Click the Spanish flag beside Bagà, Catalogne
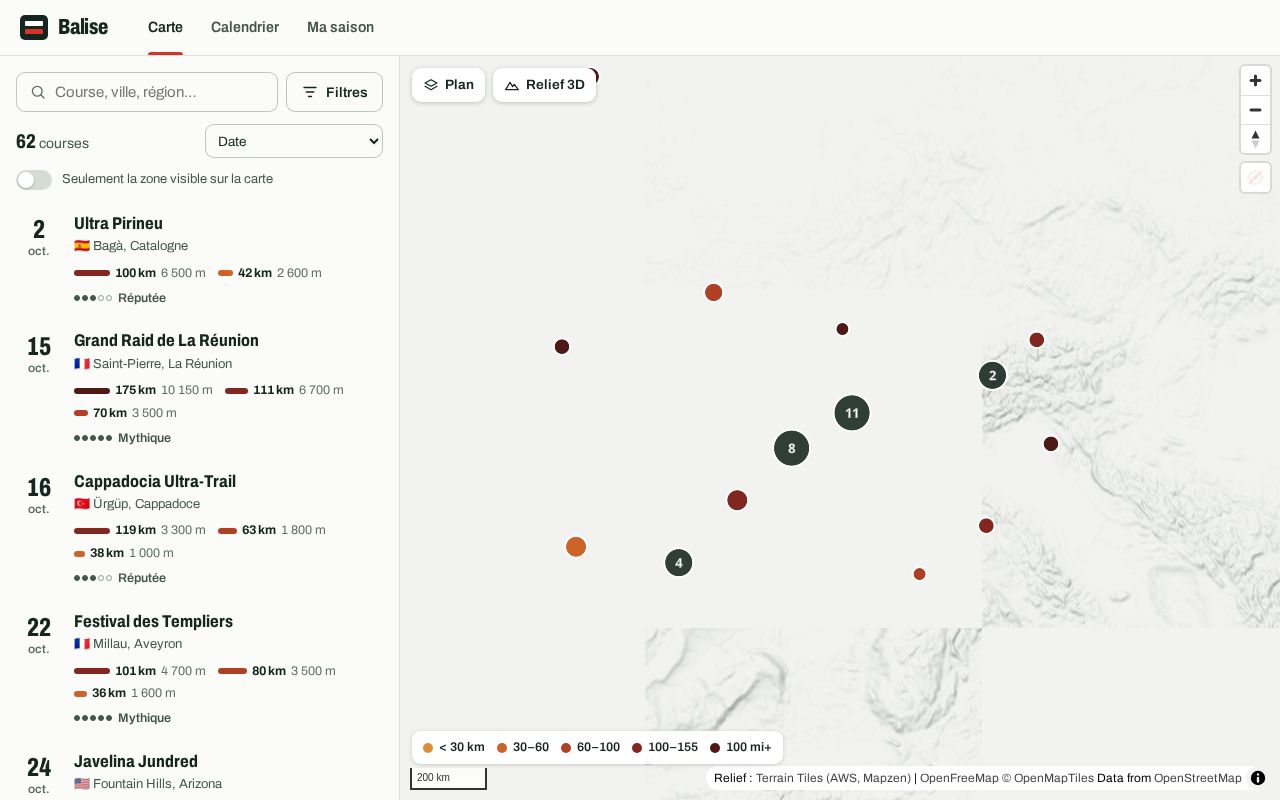The width and height of the screenshot is (1280, 800). [x=82, y=246]
